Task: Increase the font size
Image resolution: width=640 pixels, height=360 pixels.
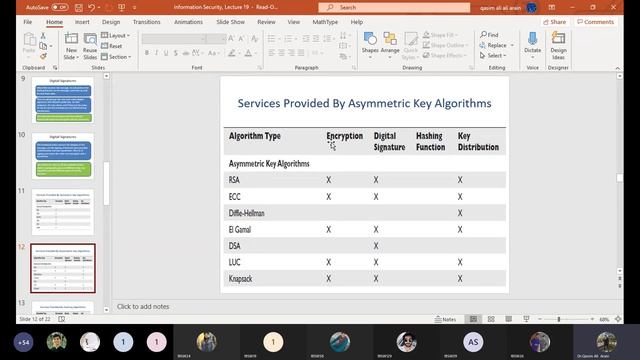Action: (x=231, y=39)
